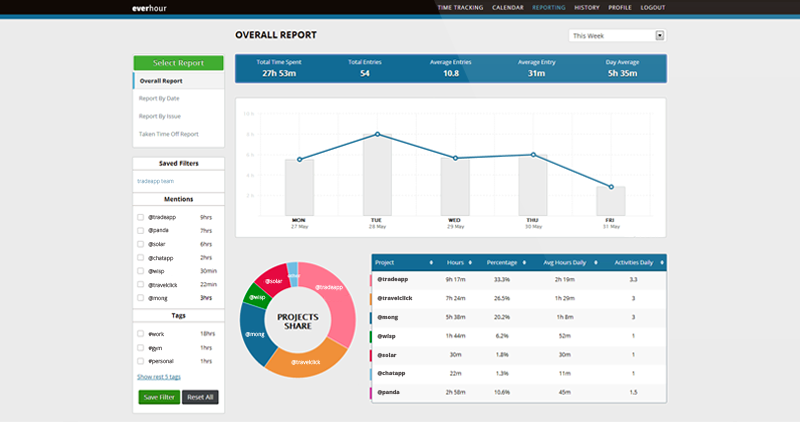This screenshot has height=422, width=800.
Task: Expand the Select Report menu
Action: point(178,62)
